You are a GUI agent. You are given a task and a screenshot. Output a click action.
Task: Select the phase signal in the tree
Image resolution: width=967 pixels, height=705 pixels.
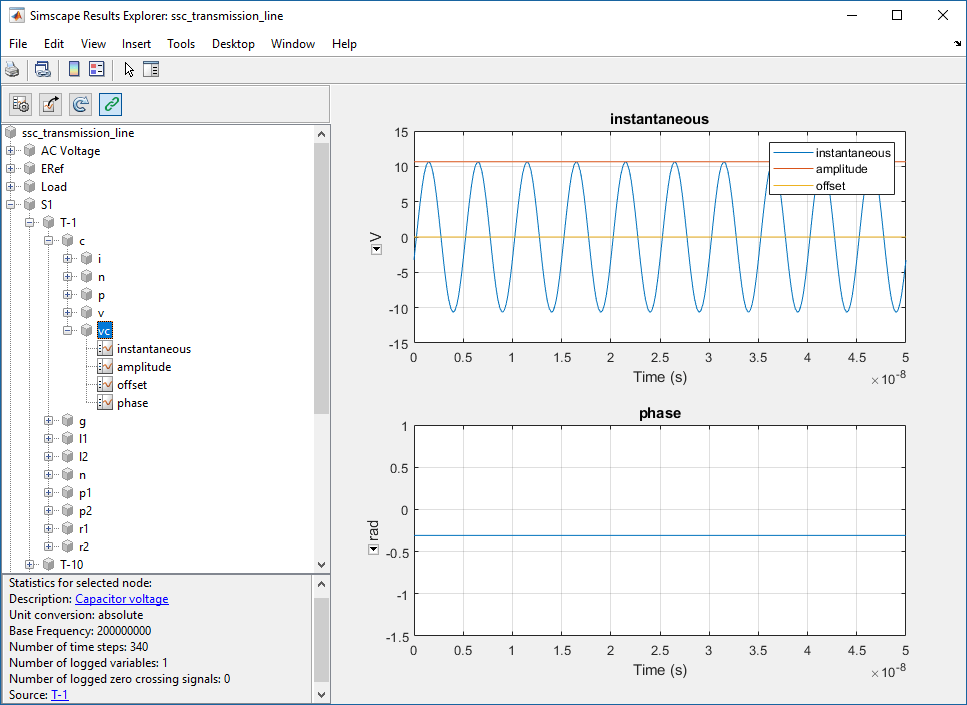132,403
